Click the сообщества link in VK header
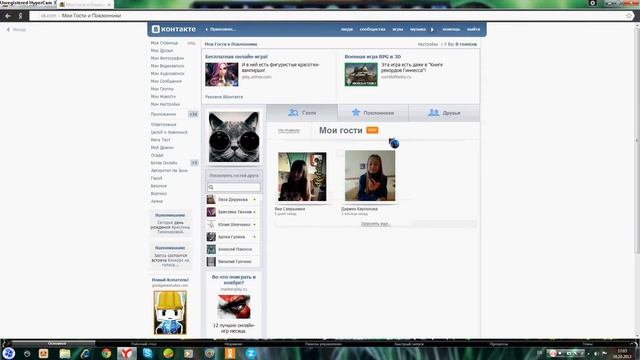 point(372,29)
